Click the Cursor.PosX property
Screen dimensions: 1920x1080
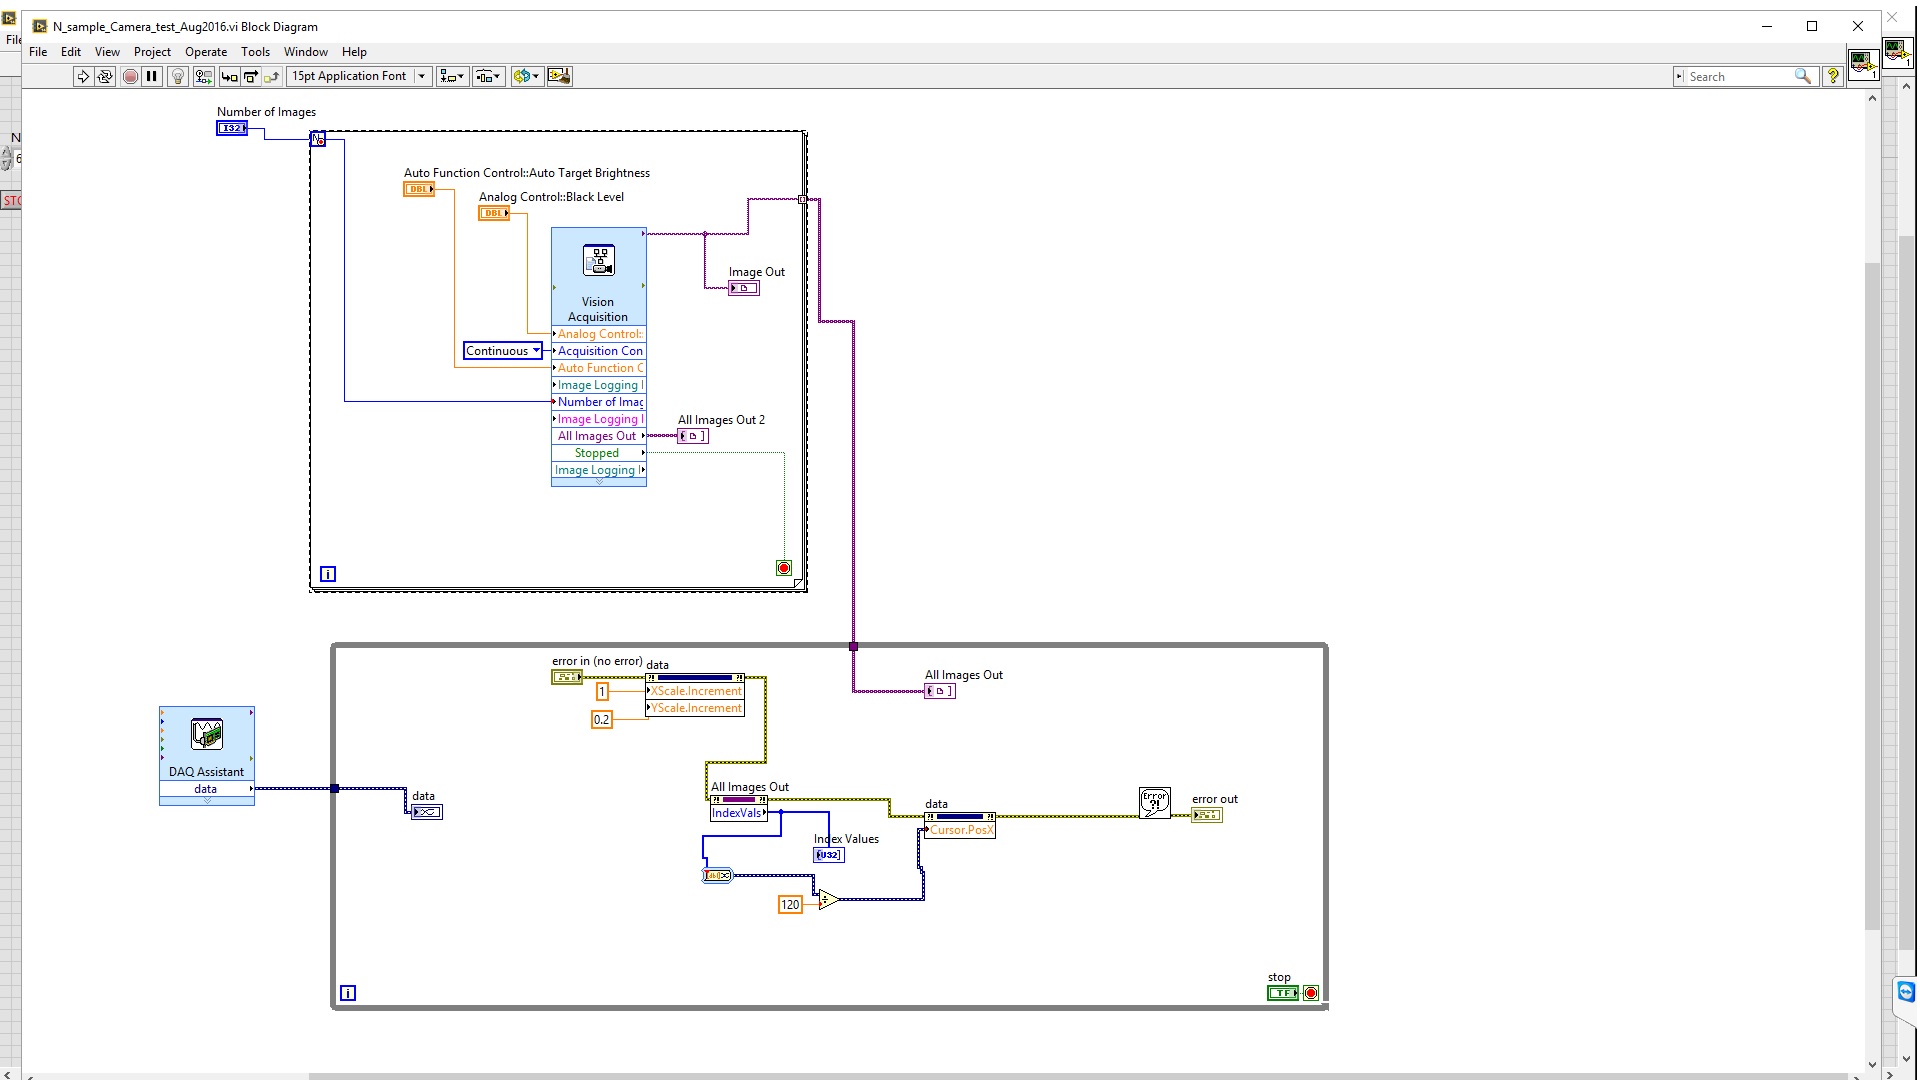(x=960, y=830)
